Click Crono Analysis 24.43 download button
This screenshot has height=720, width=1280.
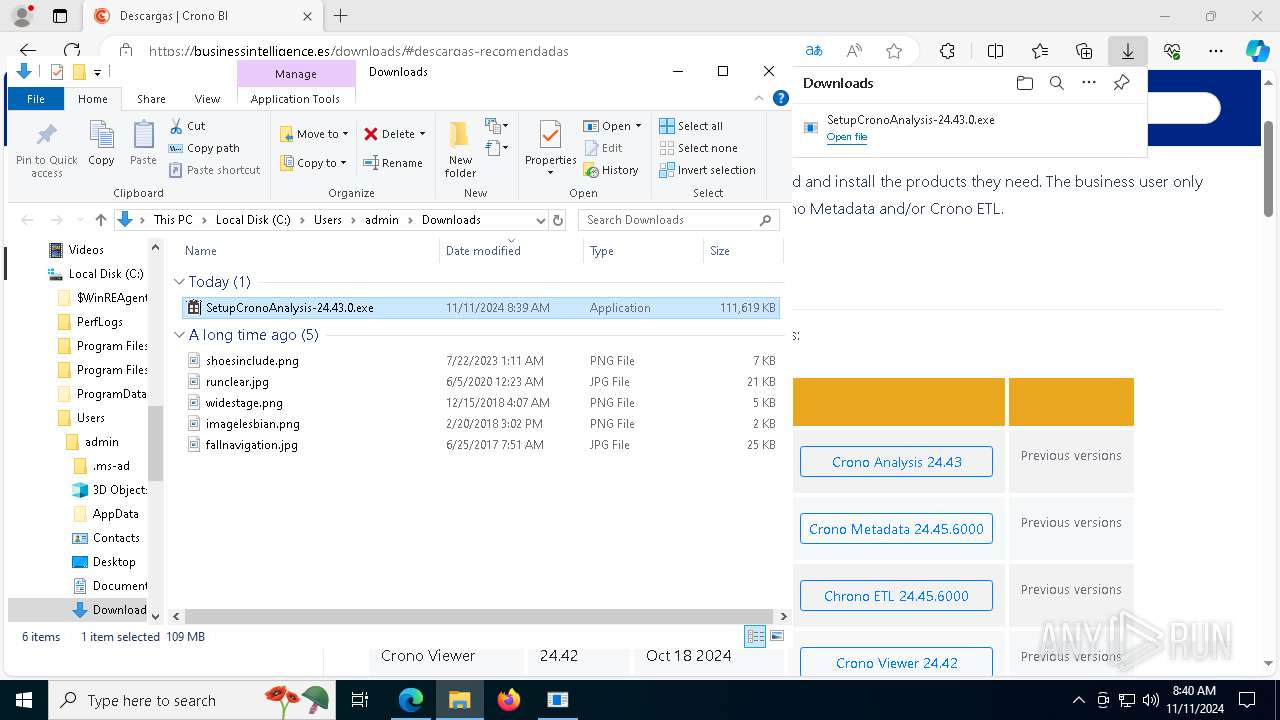click(896, 462)
